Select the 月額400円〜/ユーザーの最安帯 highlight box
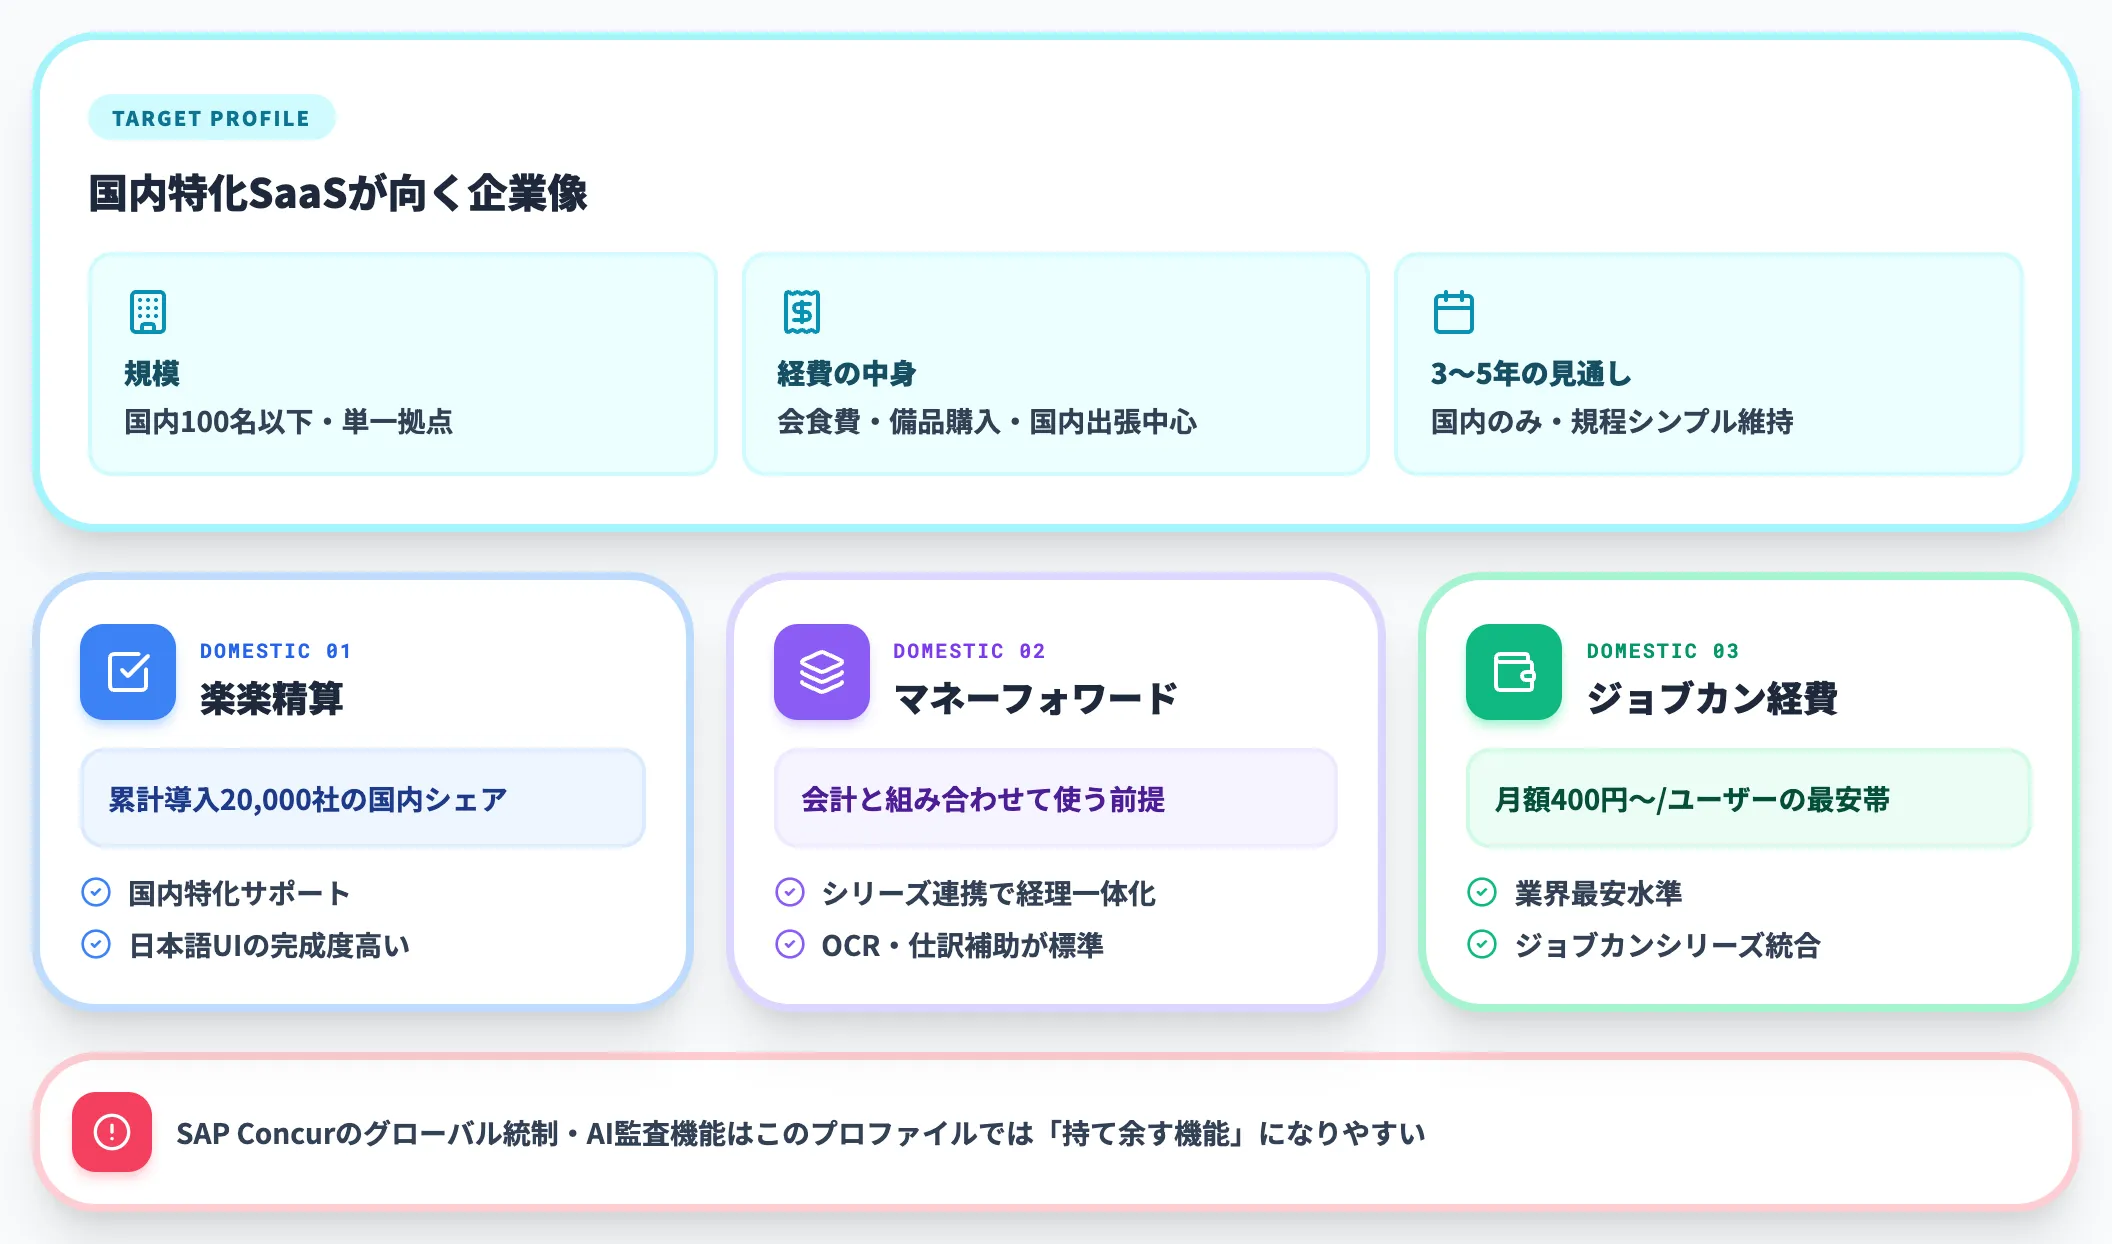This screenshot has width=2112, height=1244. coord(1748,798)
